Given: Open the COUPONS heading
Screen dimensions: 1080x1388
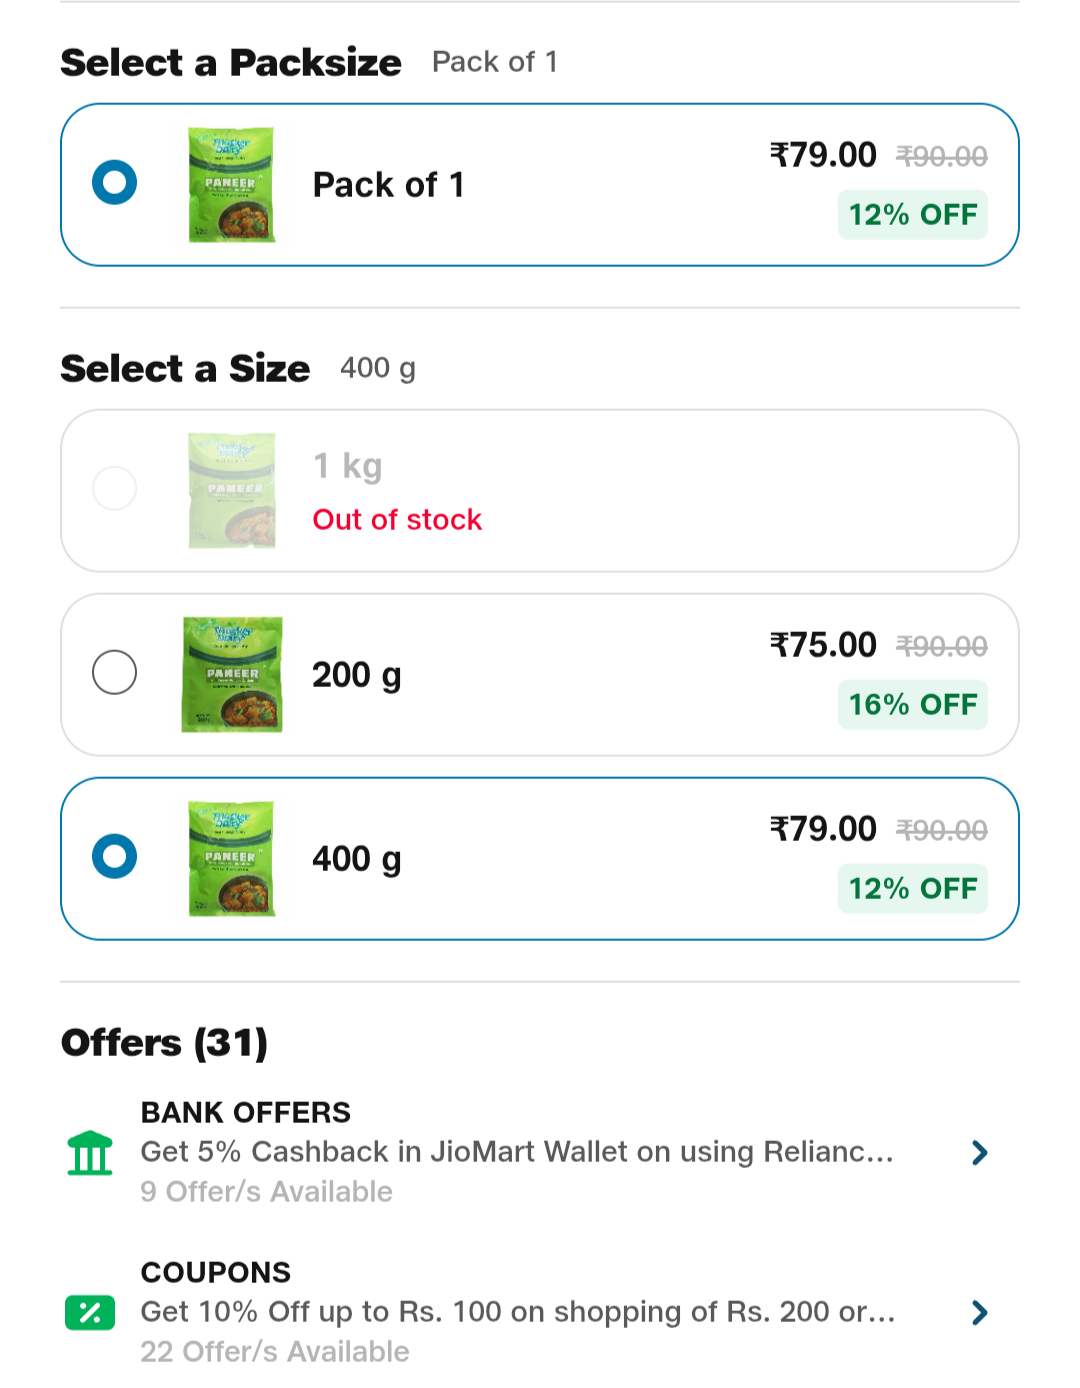Looking at the screenshot, I should pyautogui.click(x=216, y=1272).
